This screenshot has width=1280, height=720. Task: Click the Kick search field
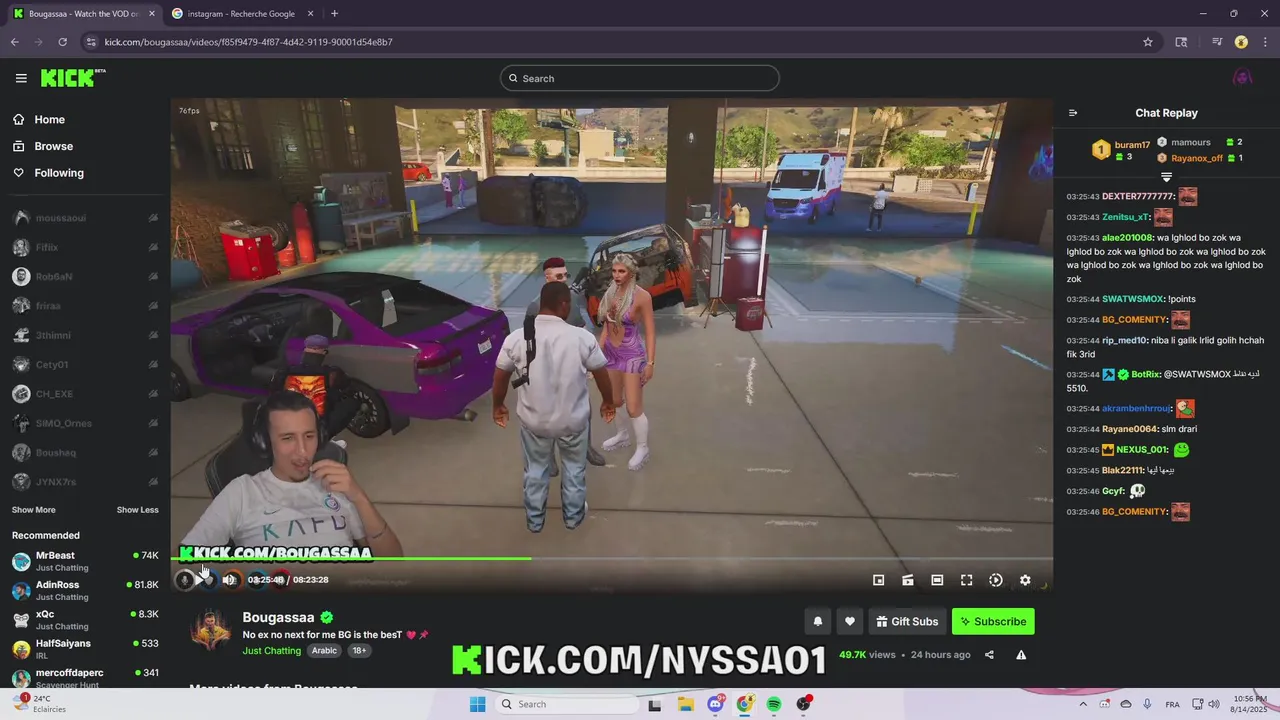click(x=640, y=78)
